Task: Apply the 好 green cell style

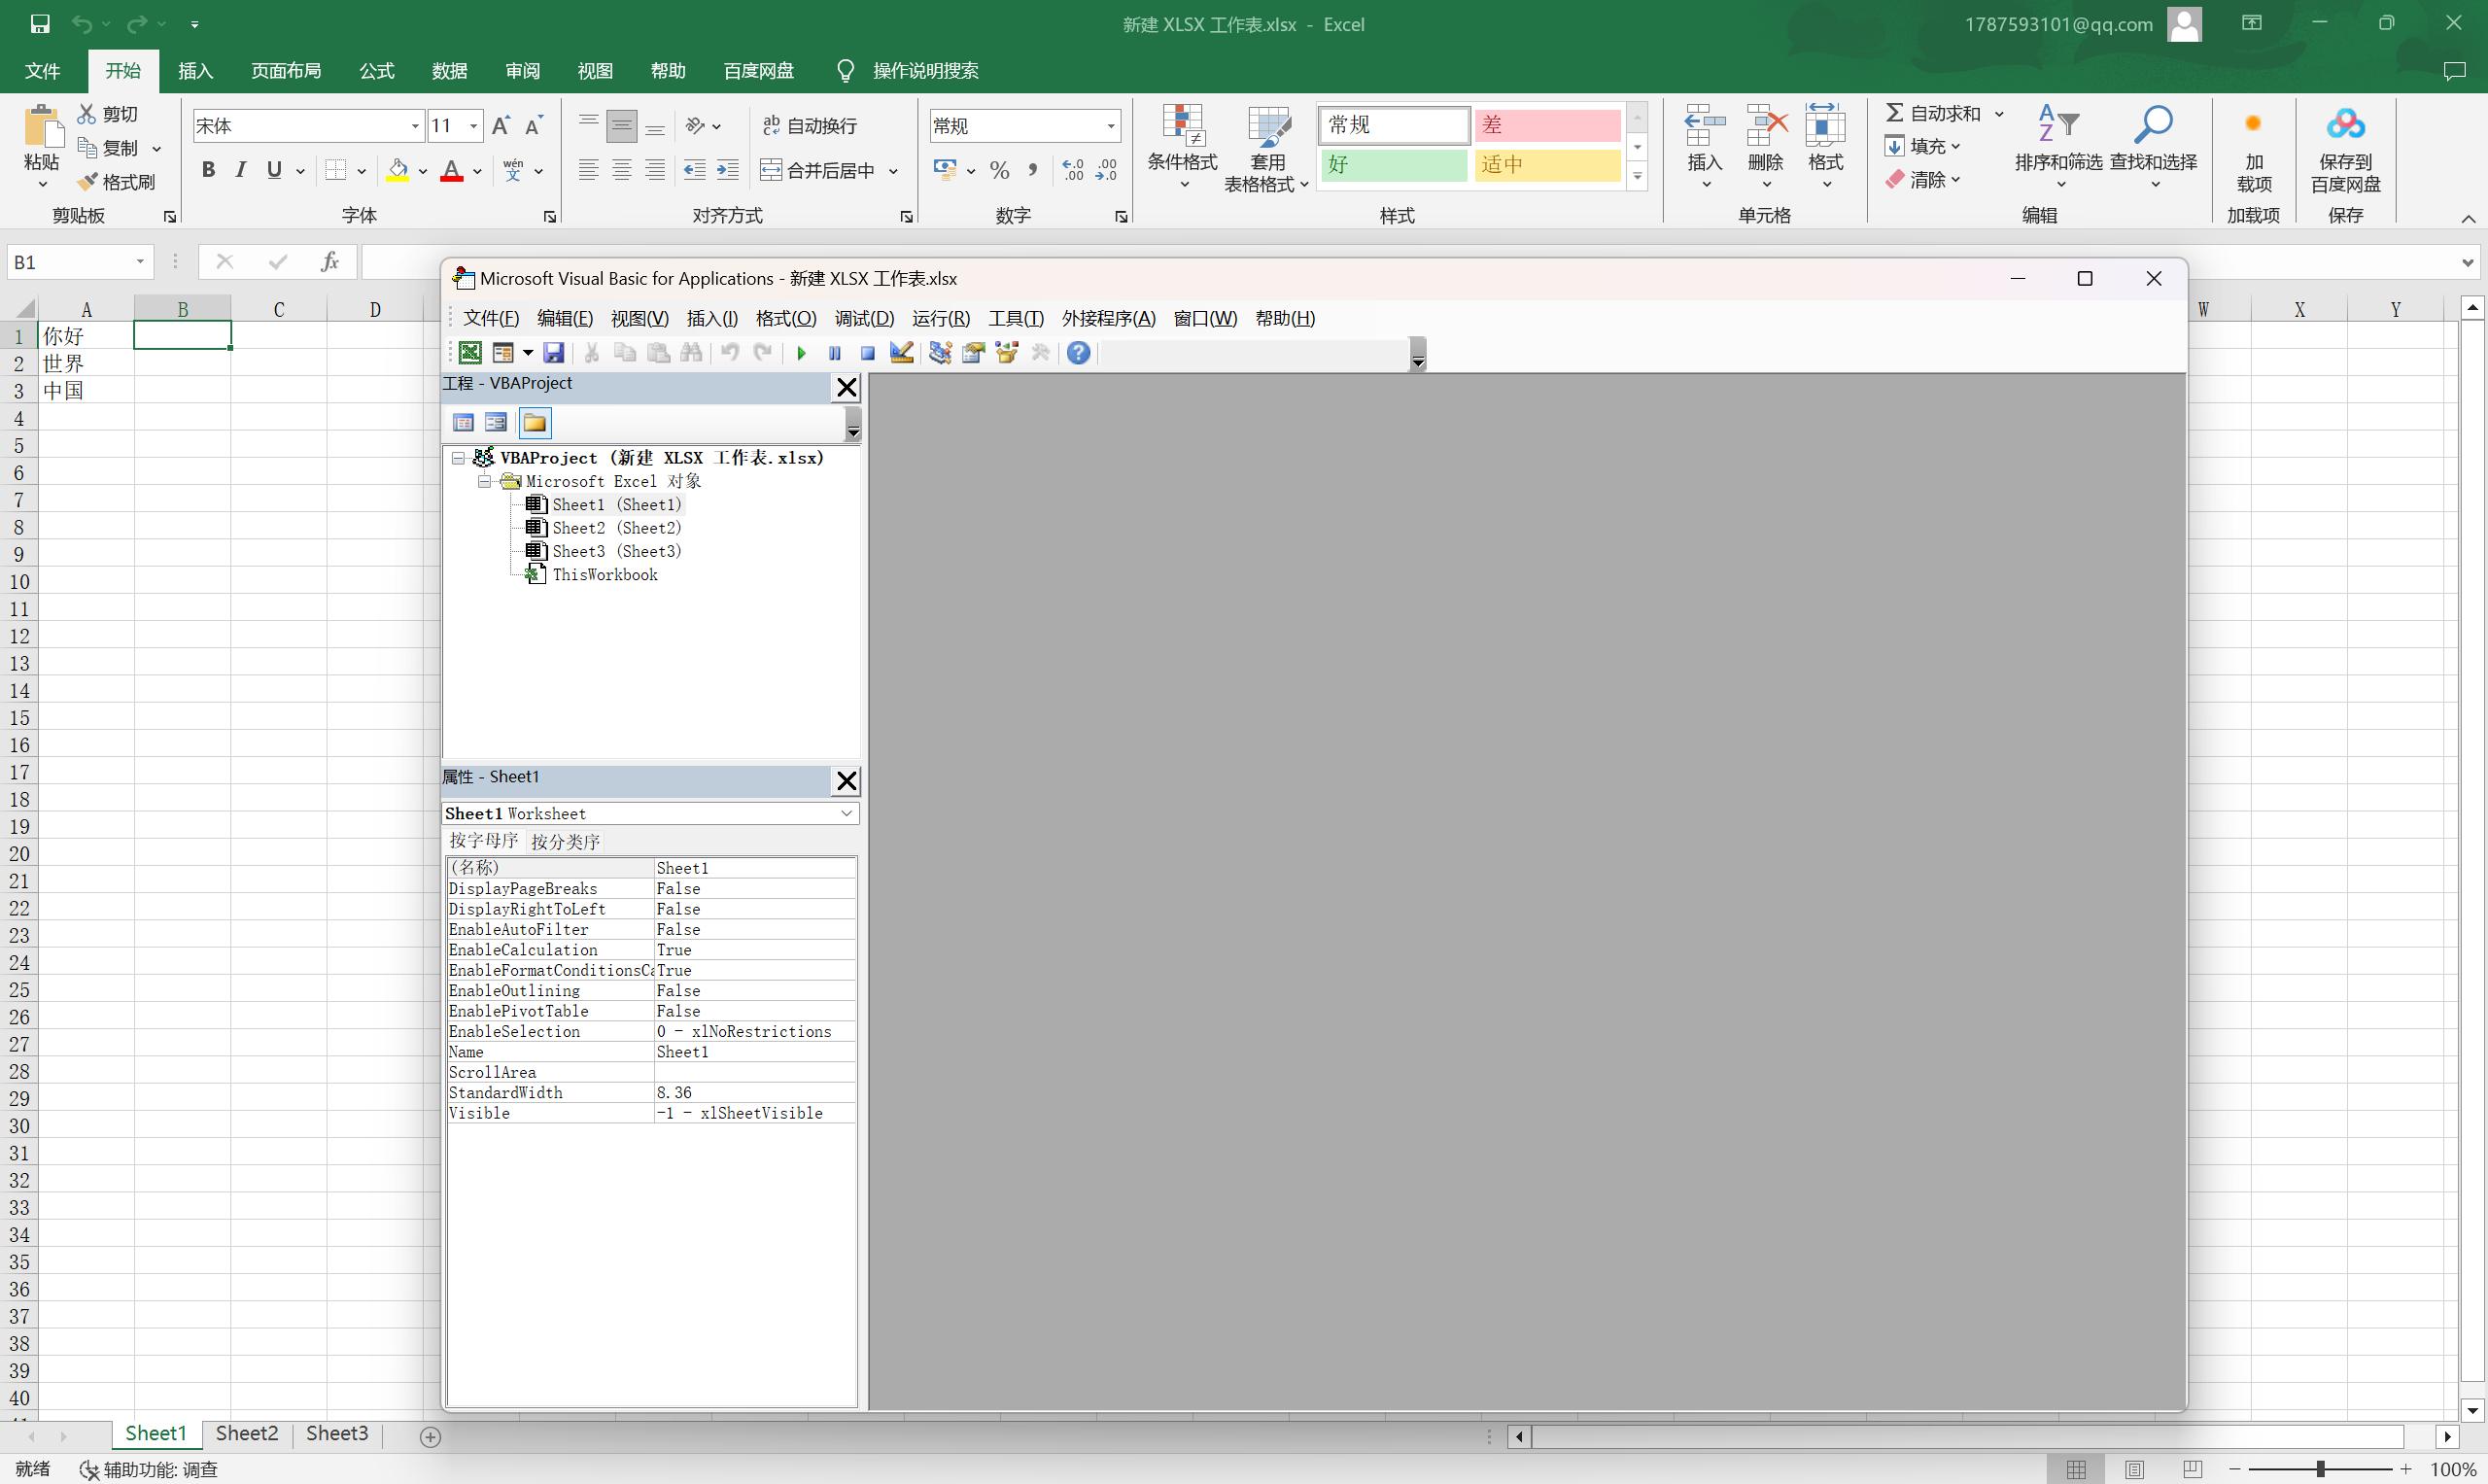Action: click(1394, 165)
